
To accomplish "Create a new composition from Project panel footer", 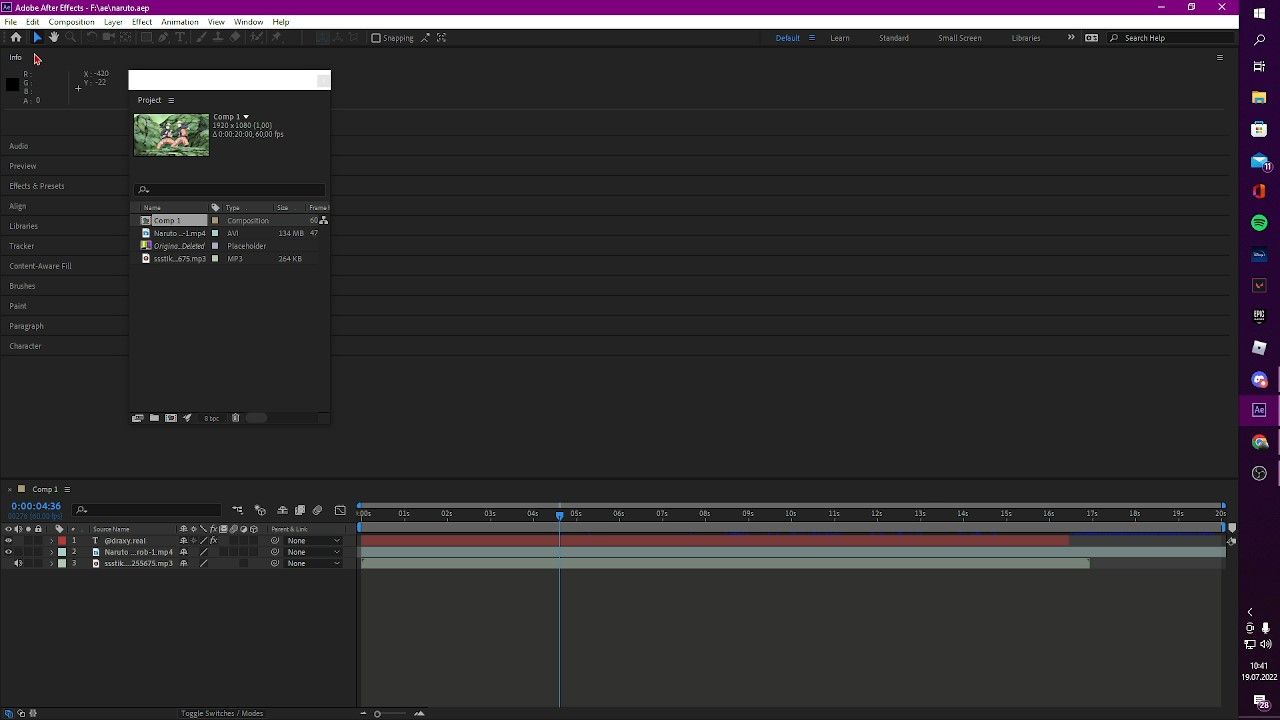I will [171, 418].
